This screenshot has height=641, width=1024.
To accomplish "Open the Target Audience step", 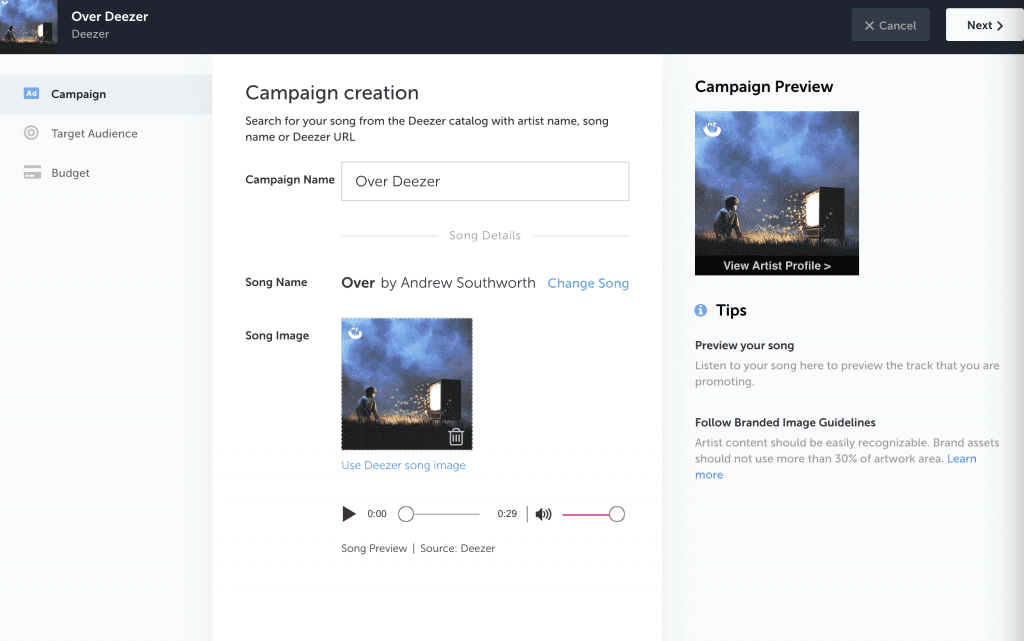I will coord(106,133).
